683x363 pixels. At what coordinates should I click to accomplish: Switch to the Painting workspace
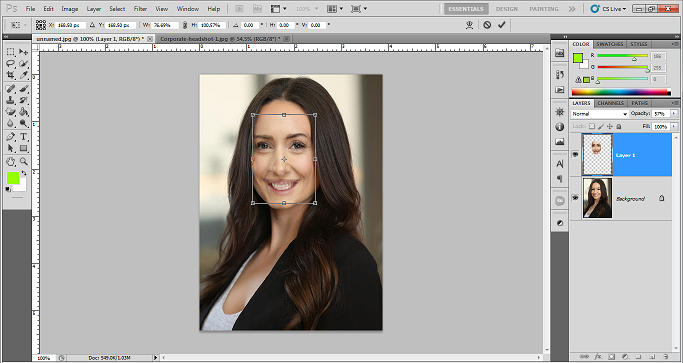coord(545,9)
